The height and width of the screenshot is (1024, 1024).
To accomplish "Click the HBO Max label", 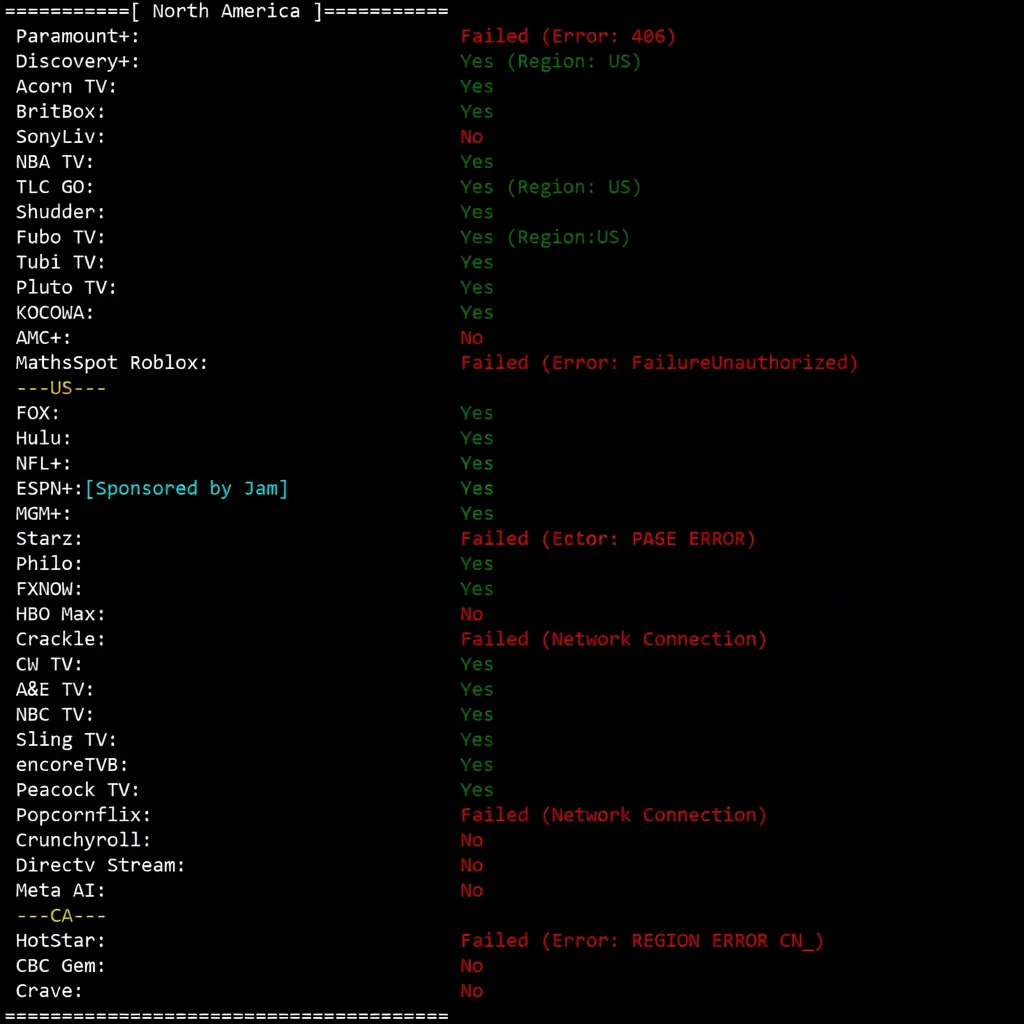I will pyautogui.click(x=61, y=614).
